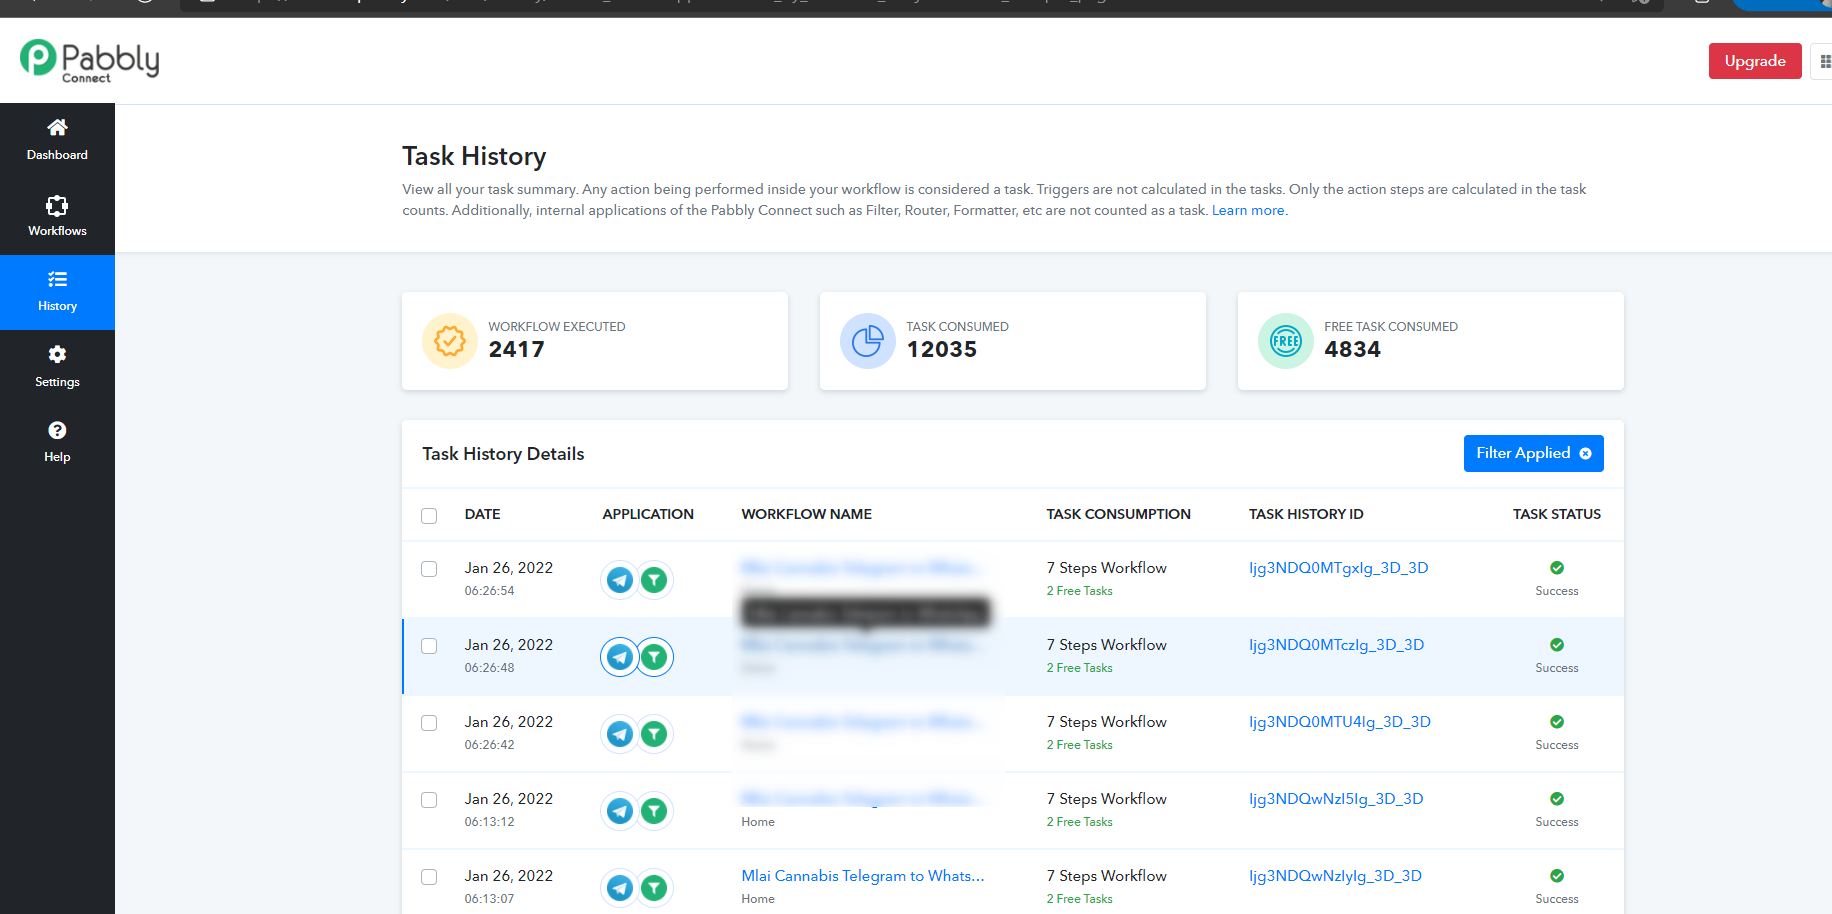The width and height of the screenshot is (1832, 914).
Task: Open the Settings sidebar item
Action: click(57, 367)
